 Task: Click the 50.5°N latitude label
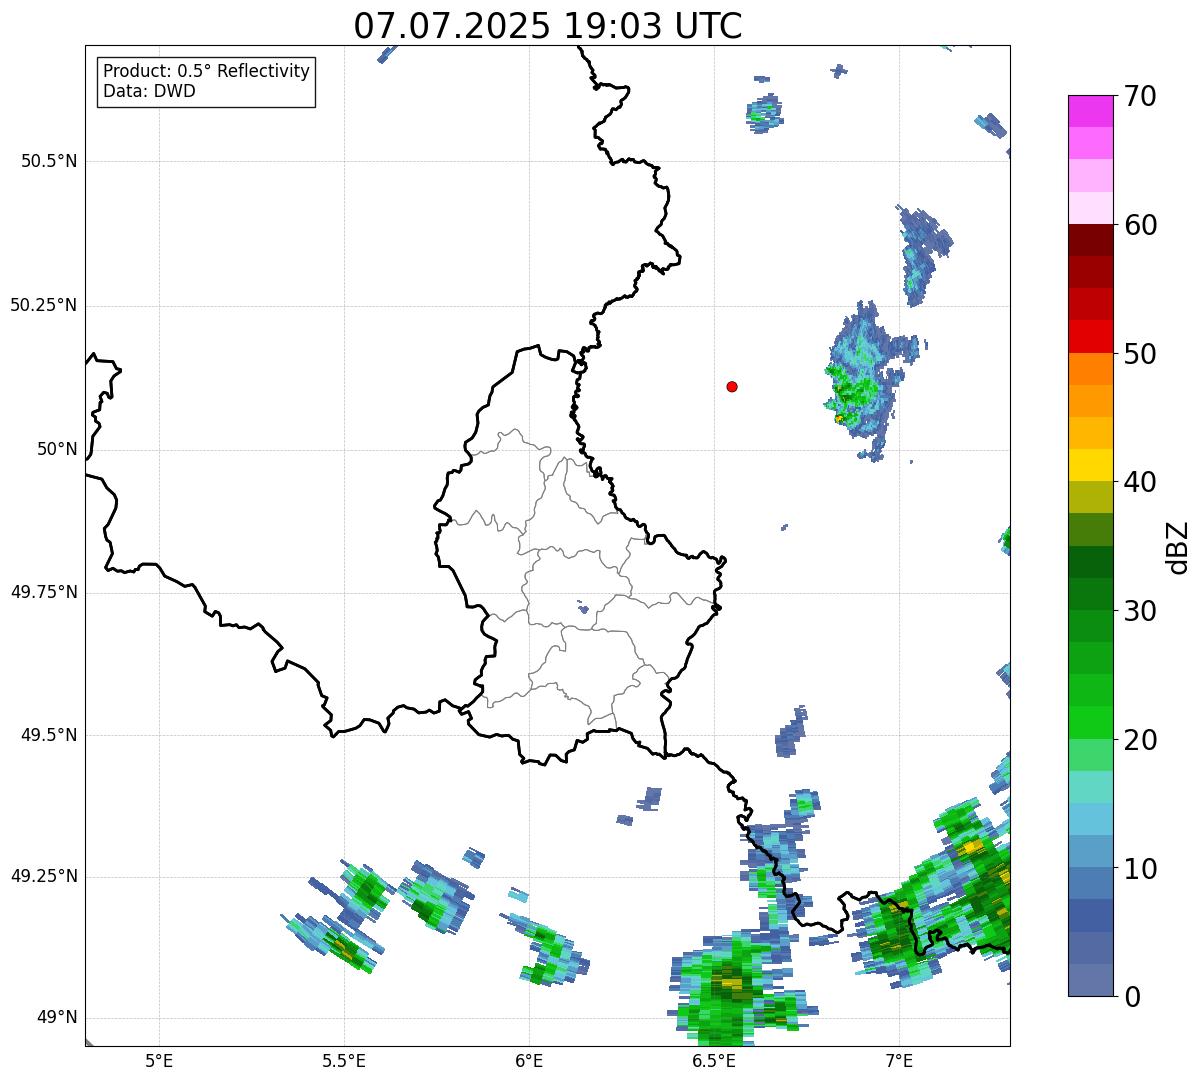(49, 161)
